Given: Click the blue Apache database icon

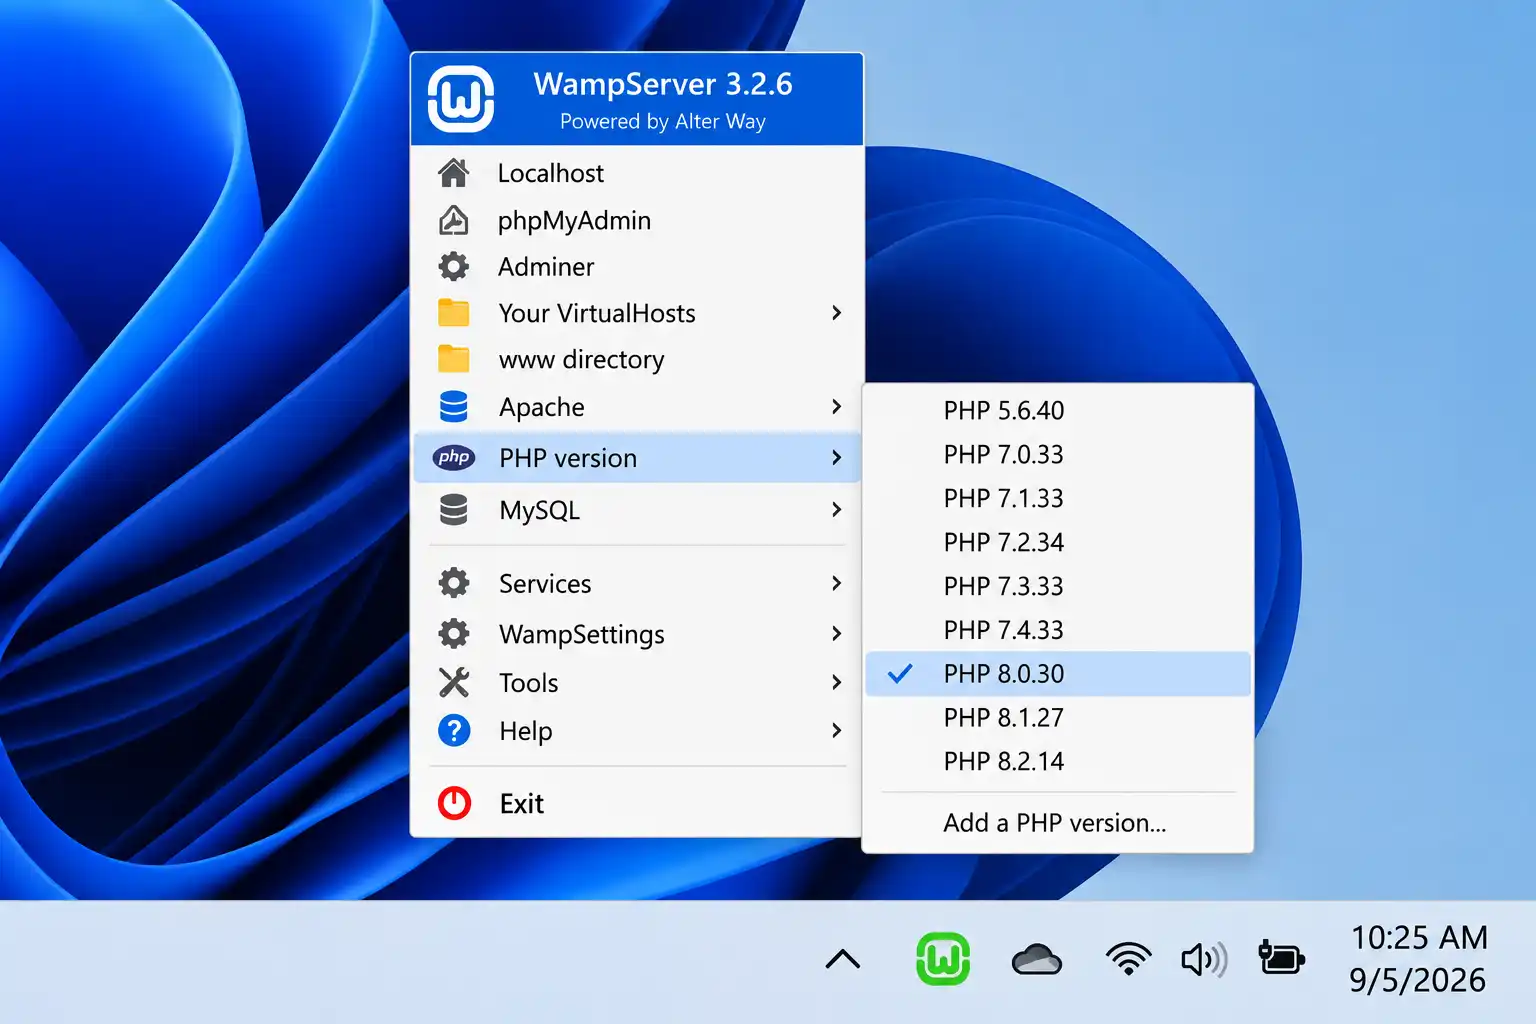Looking at the screenshot, I should pyautogui.click(x=454, y=406).
